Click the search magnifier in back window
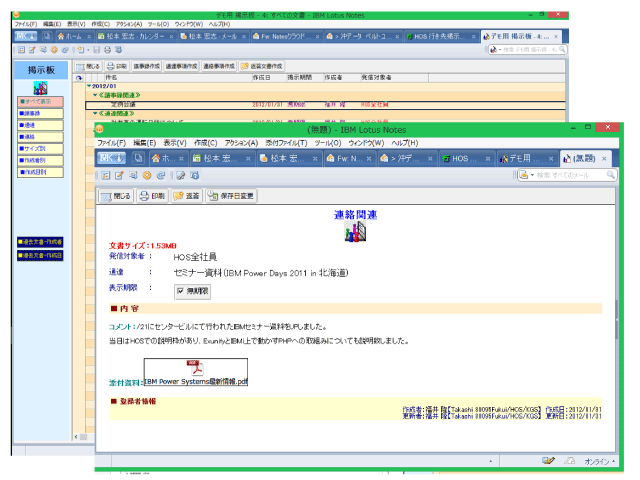 click(562, 49)
